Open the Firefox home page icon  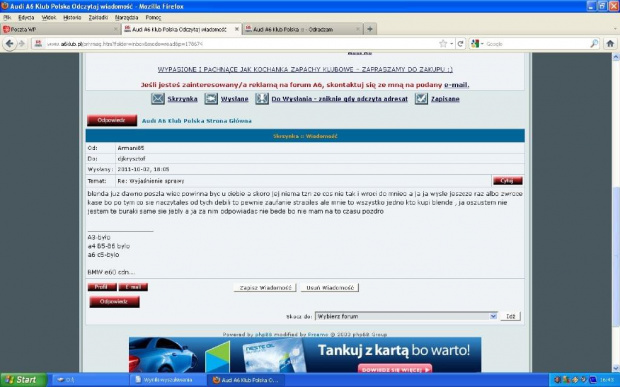(x=610, y=44)
